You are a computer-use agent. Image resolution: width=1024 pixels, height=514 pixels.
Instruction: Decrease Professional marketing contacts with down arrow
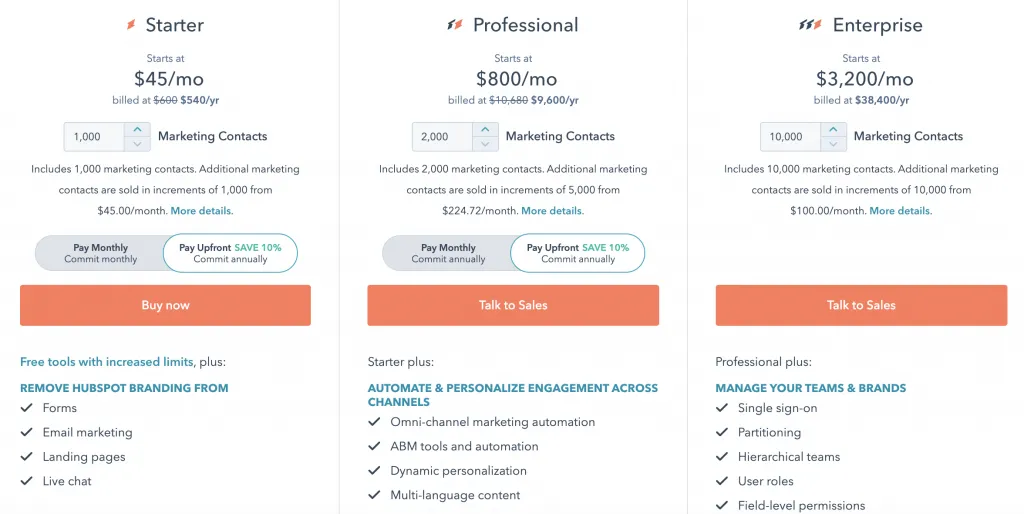485,143
